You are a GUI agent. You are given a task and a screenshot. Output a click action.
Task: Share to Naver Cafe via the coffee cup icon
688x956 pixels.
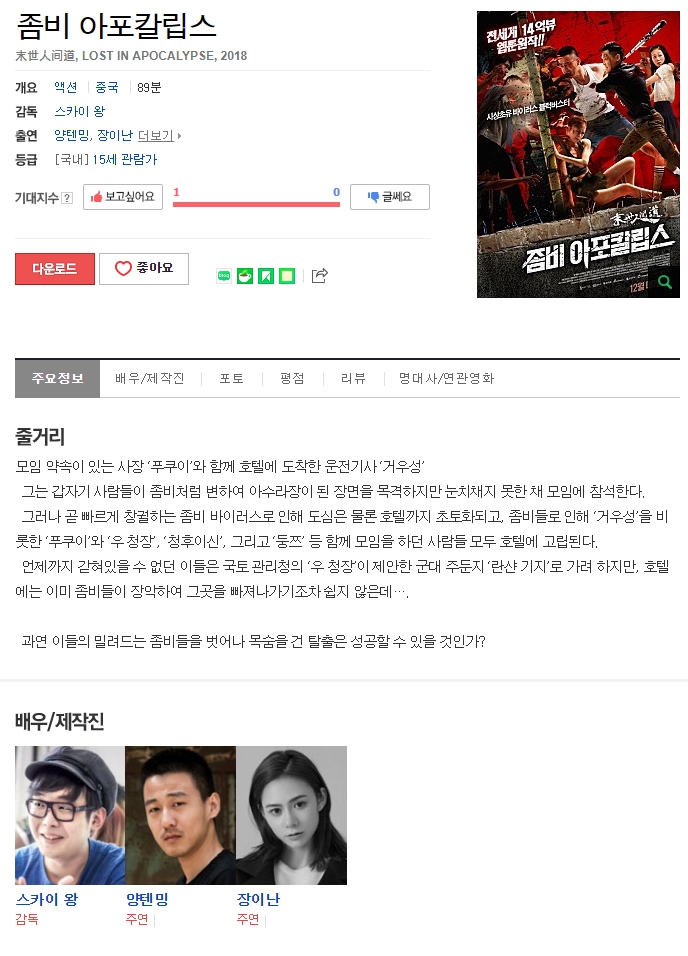click(245, 276)
